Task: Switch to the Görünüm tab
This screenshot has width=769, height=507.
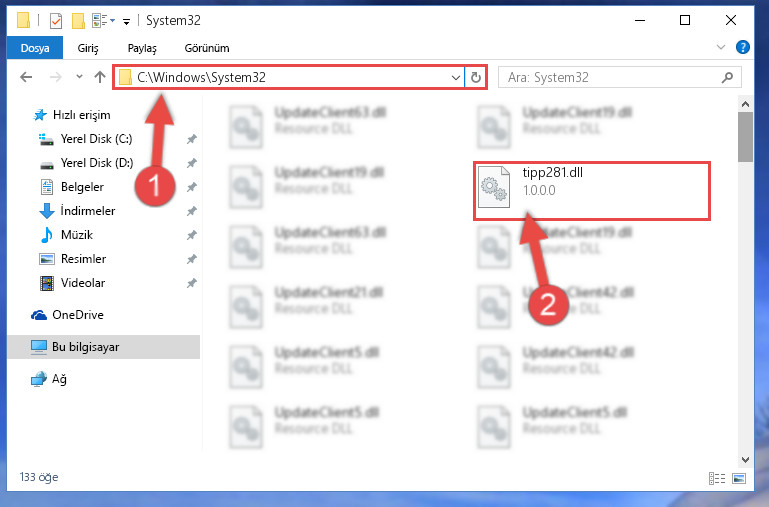Action: tap(206, 48)
